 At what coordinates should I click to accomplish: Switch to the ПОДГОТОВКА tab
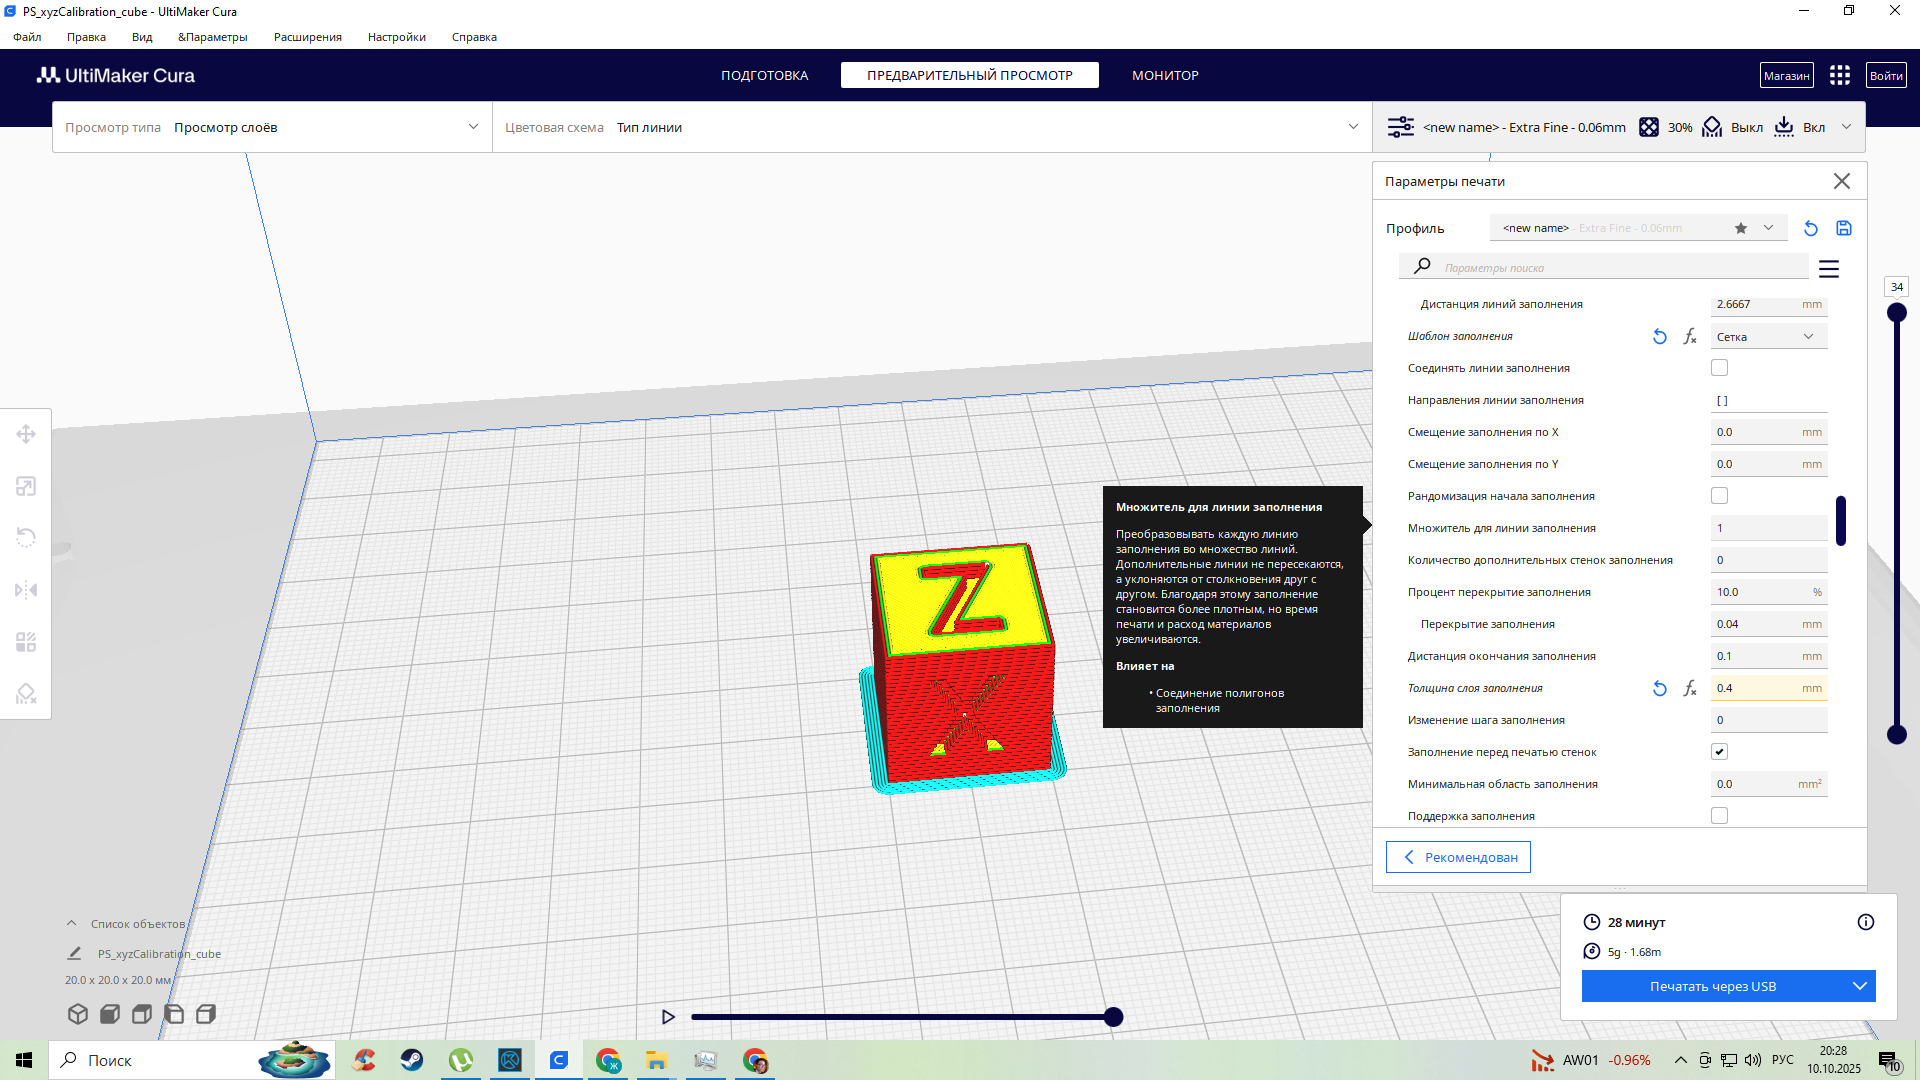(x=764, y=75)
